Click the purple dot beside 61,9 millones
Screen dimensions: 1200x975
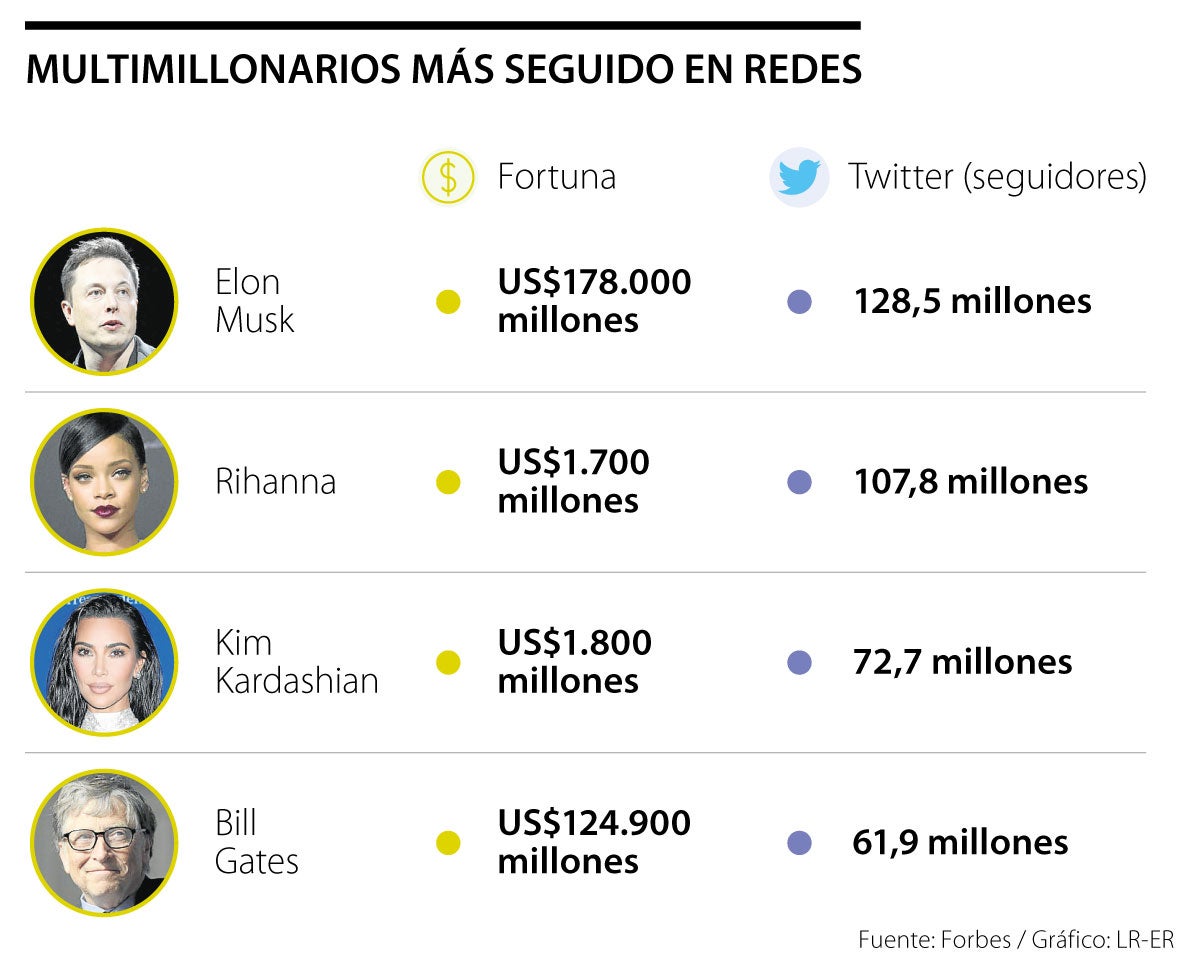(799, 843)
